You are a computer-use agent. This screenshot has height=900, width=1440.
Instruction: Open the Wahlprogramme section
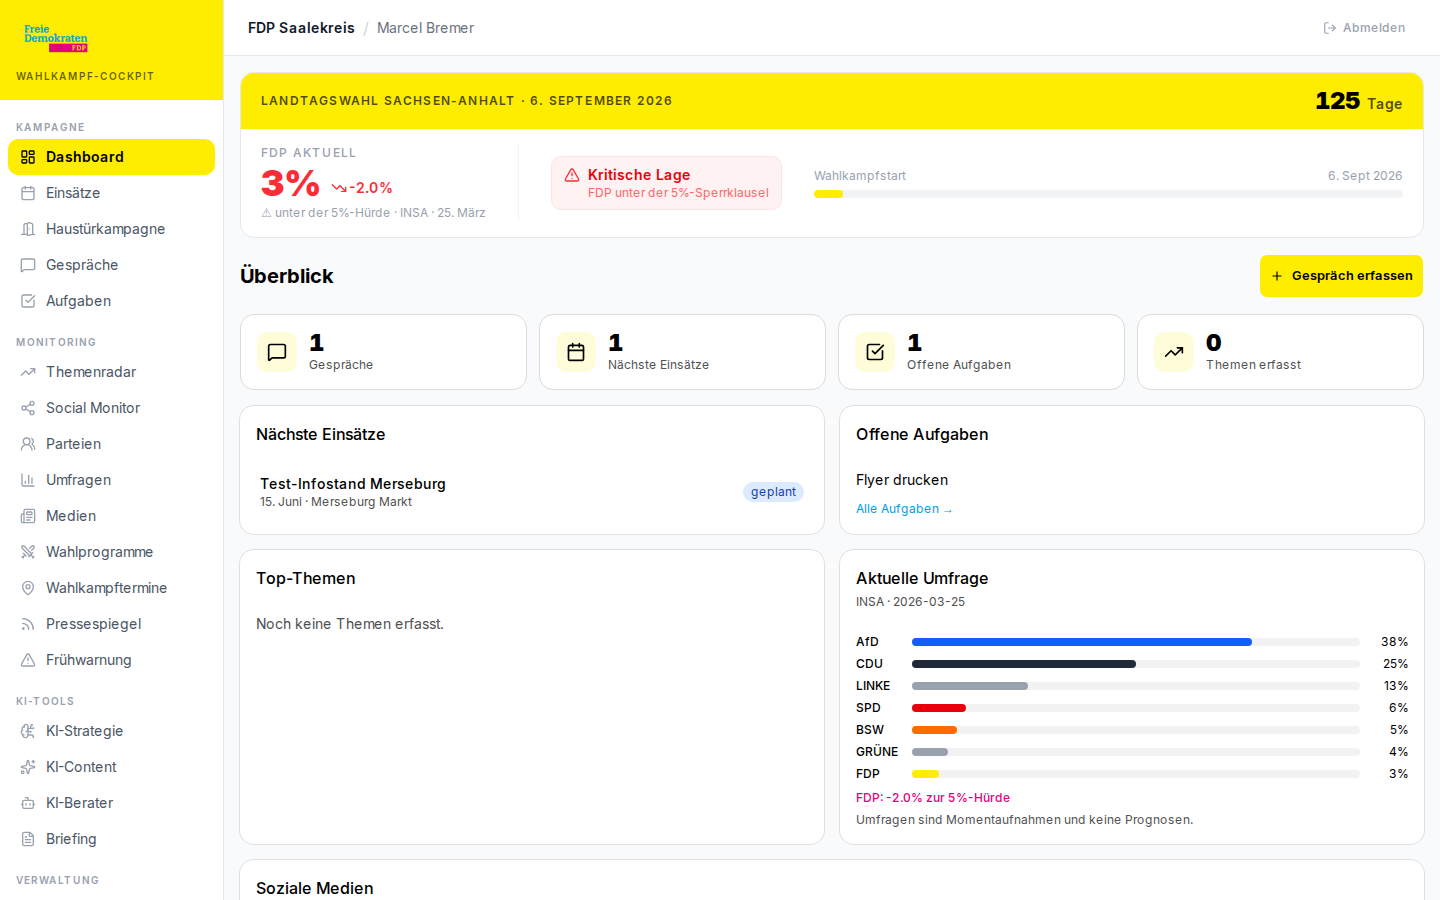tap(111, 552)
